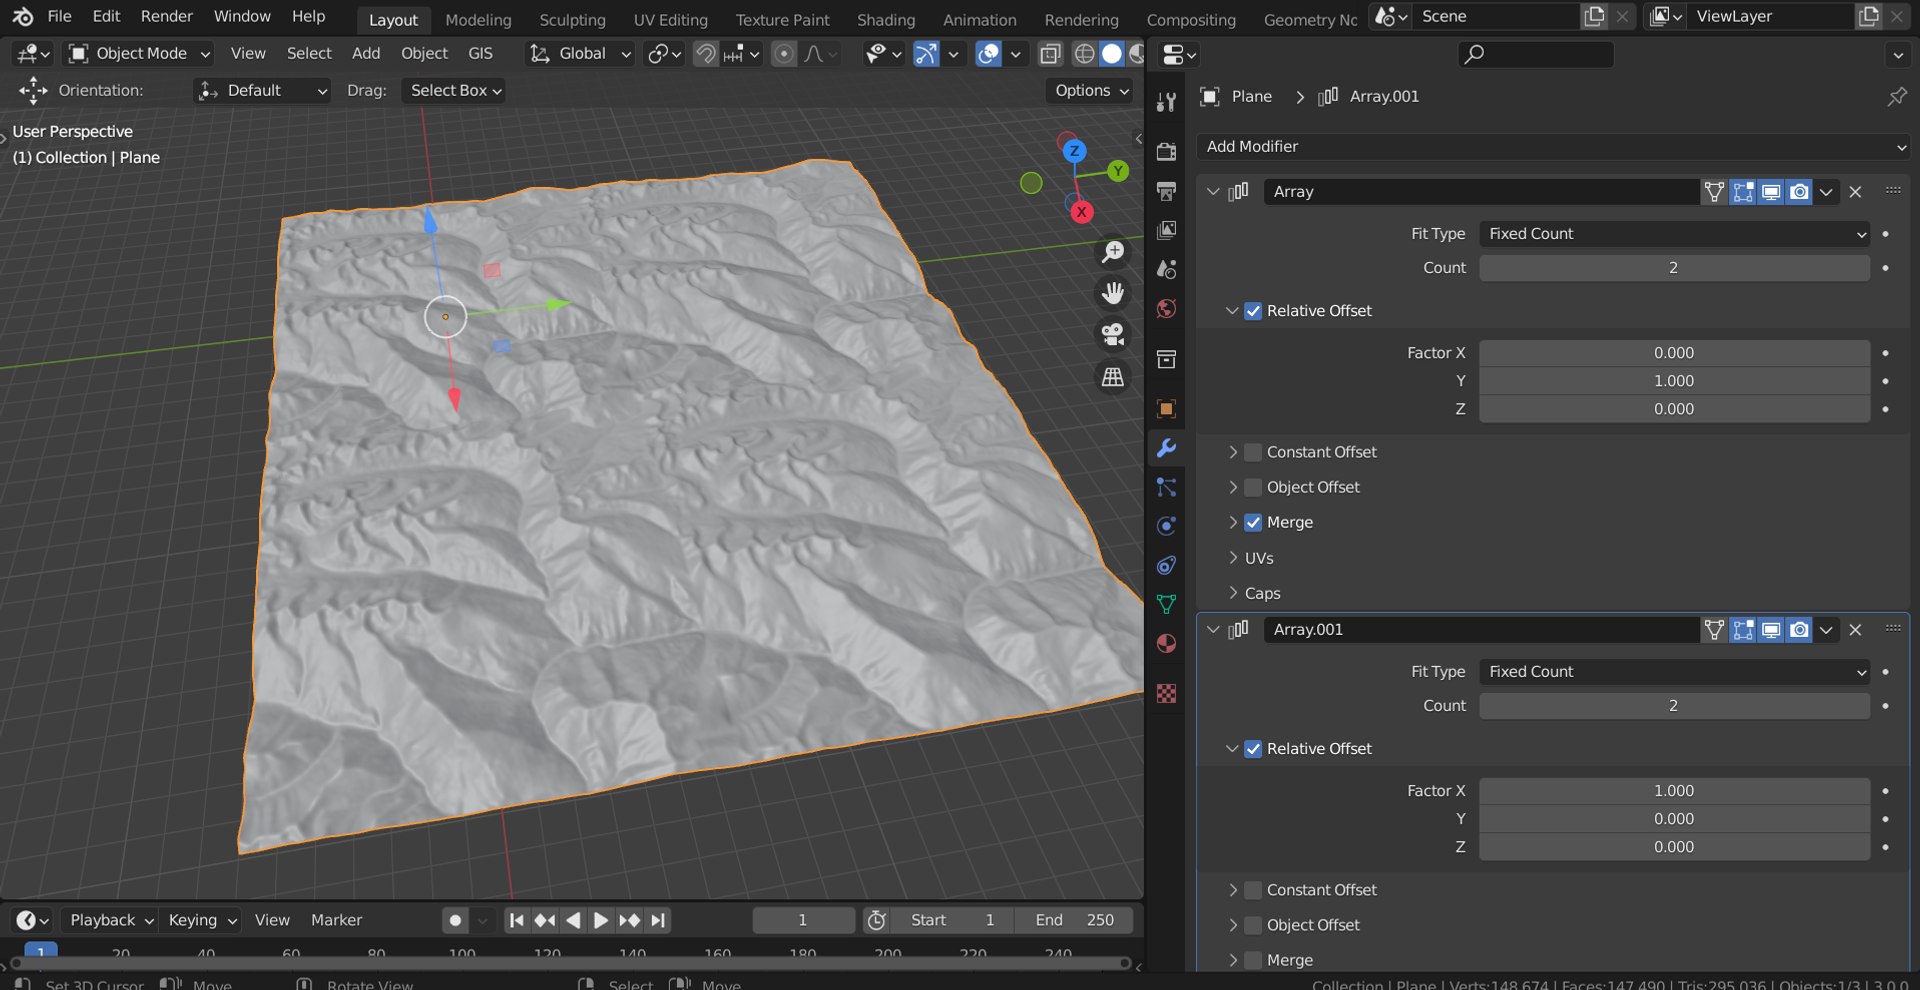Image resolution: width=1920 pixels, height=990 pixels.
Task: Click the viewport pan hand icon
Action: click(1113, 293)
